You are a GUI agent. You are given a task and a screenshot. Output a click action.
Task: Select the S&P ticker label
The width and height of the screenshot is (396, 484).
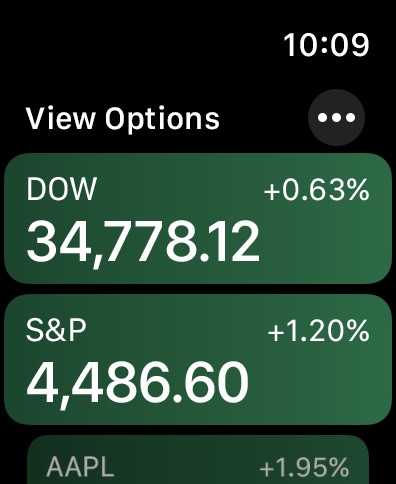[x=56, y=330]
